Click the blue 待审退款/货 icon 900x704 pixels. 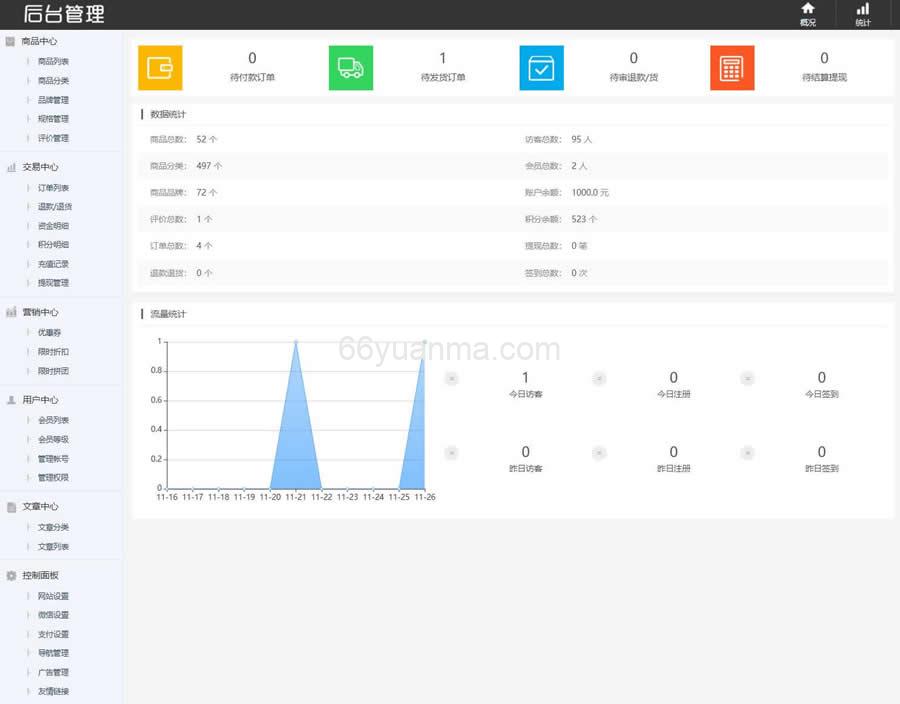click(x=541, y=68)
